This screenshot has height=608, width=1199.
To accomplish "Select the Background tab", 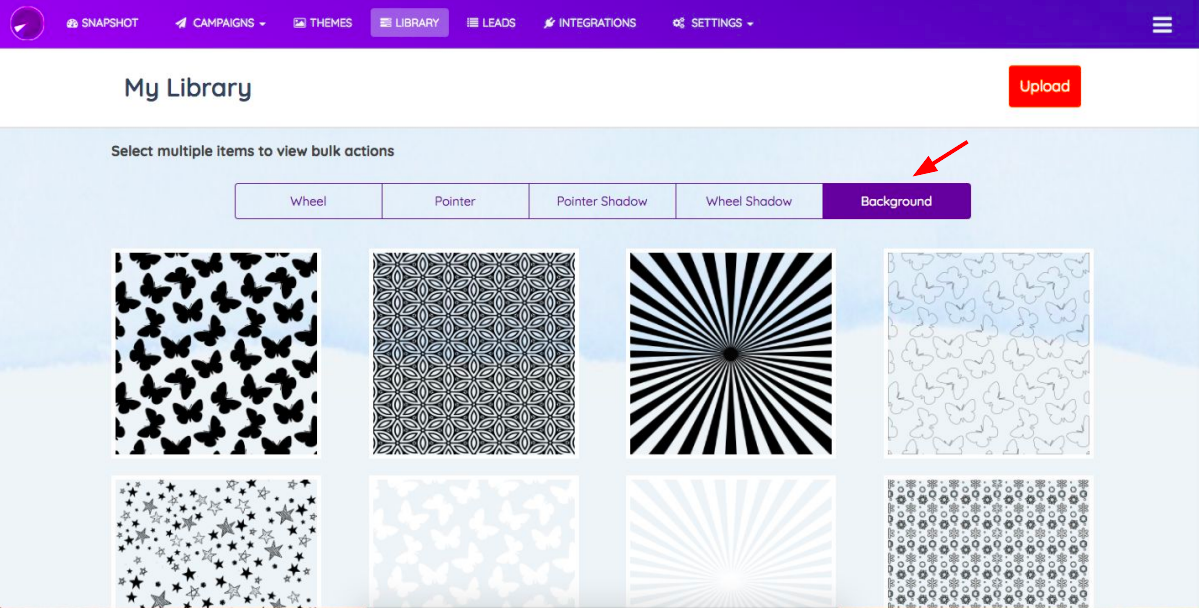I will tap(896, 201).
